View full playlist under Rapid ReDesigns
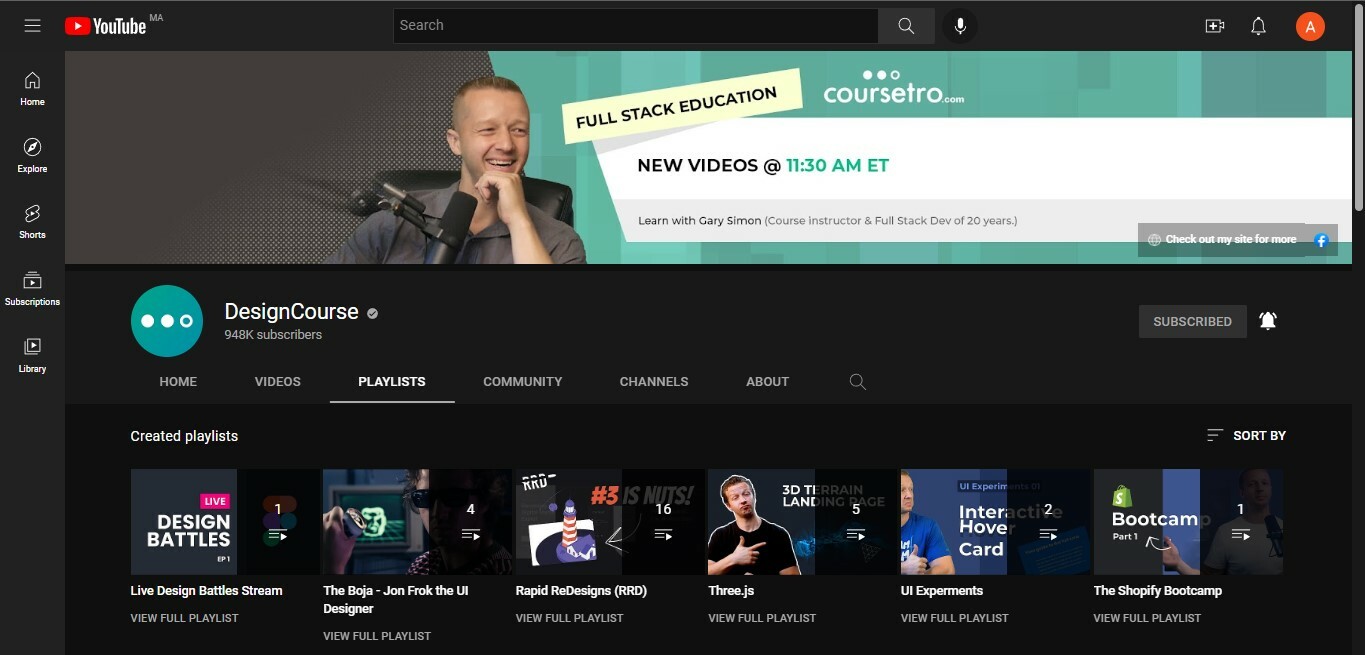The image size is (1365, 655). point(569,618)
